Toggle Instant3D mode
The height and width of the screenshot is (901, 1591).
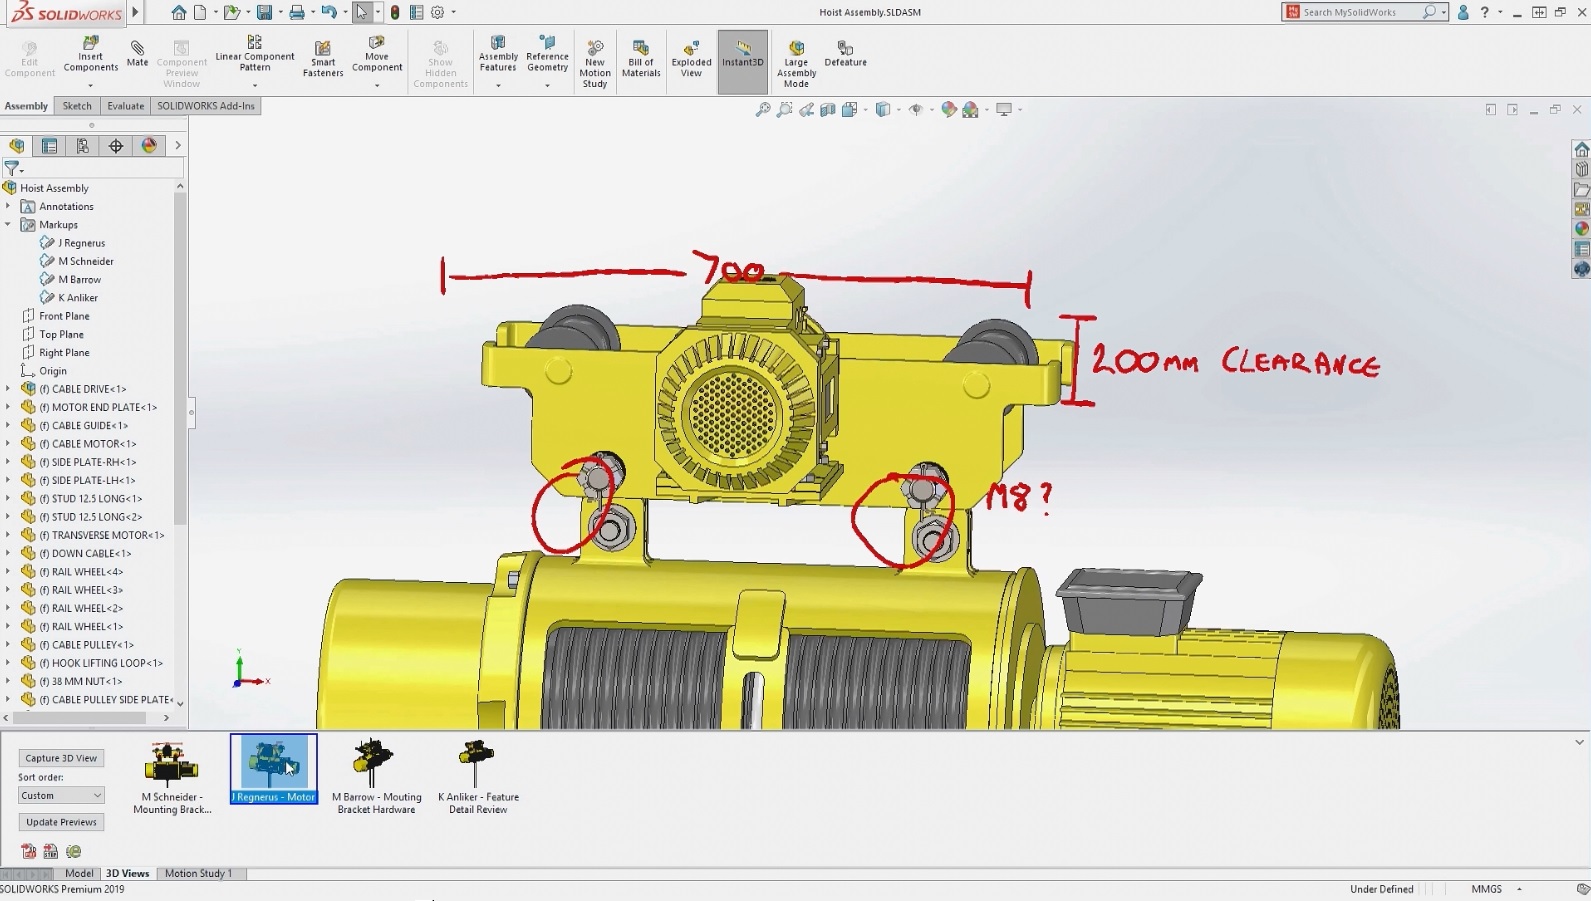pos(742,62)
